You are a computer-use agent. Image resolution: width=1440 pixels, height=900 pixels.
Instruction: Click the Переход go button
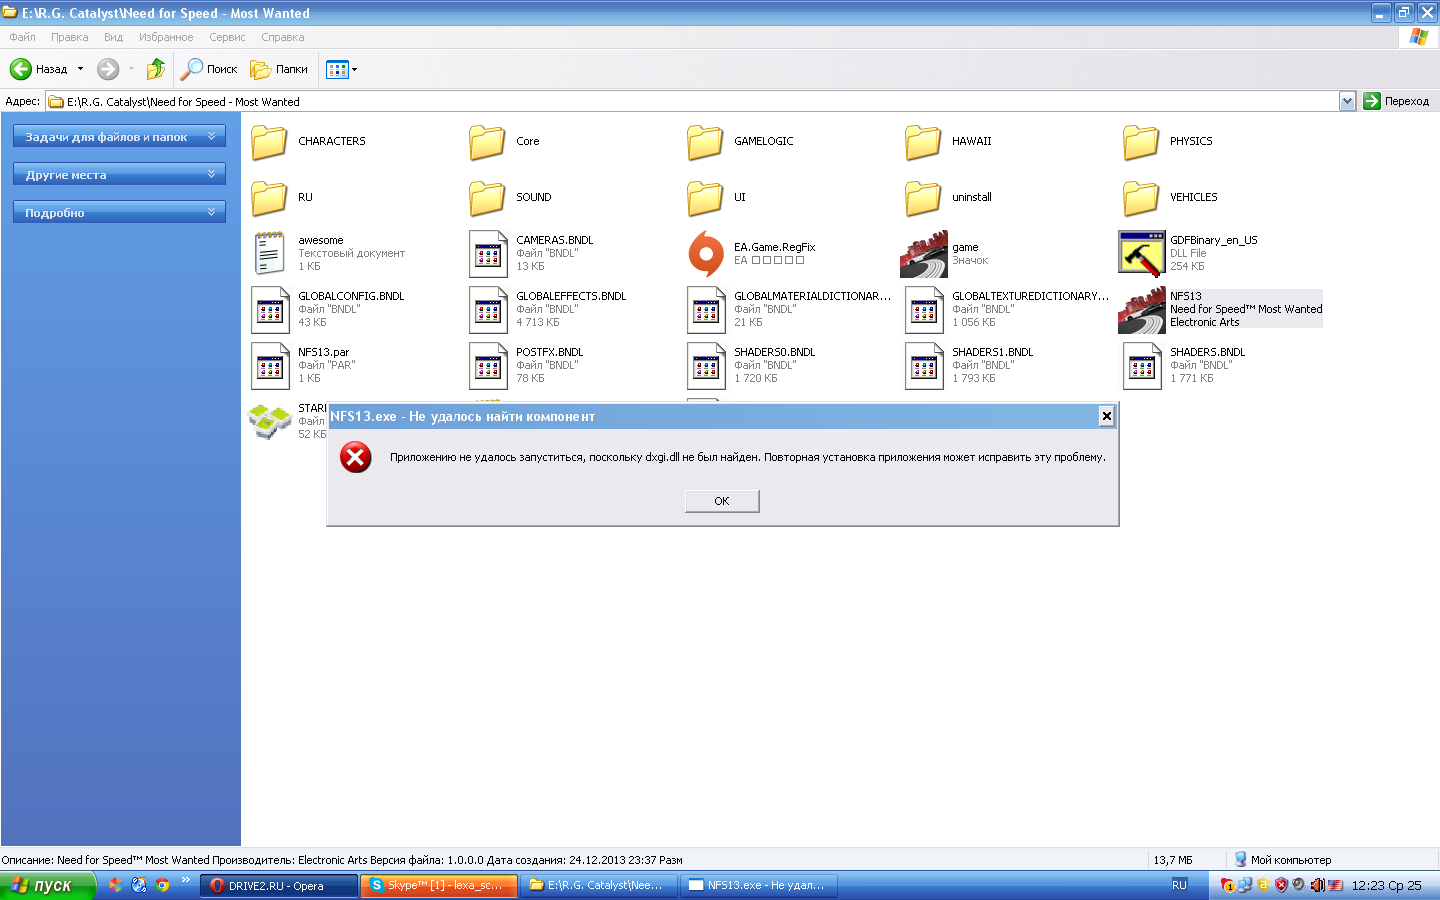tap(1397, 101)
